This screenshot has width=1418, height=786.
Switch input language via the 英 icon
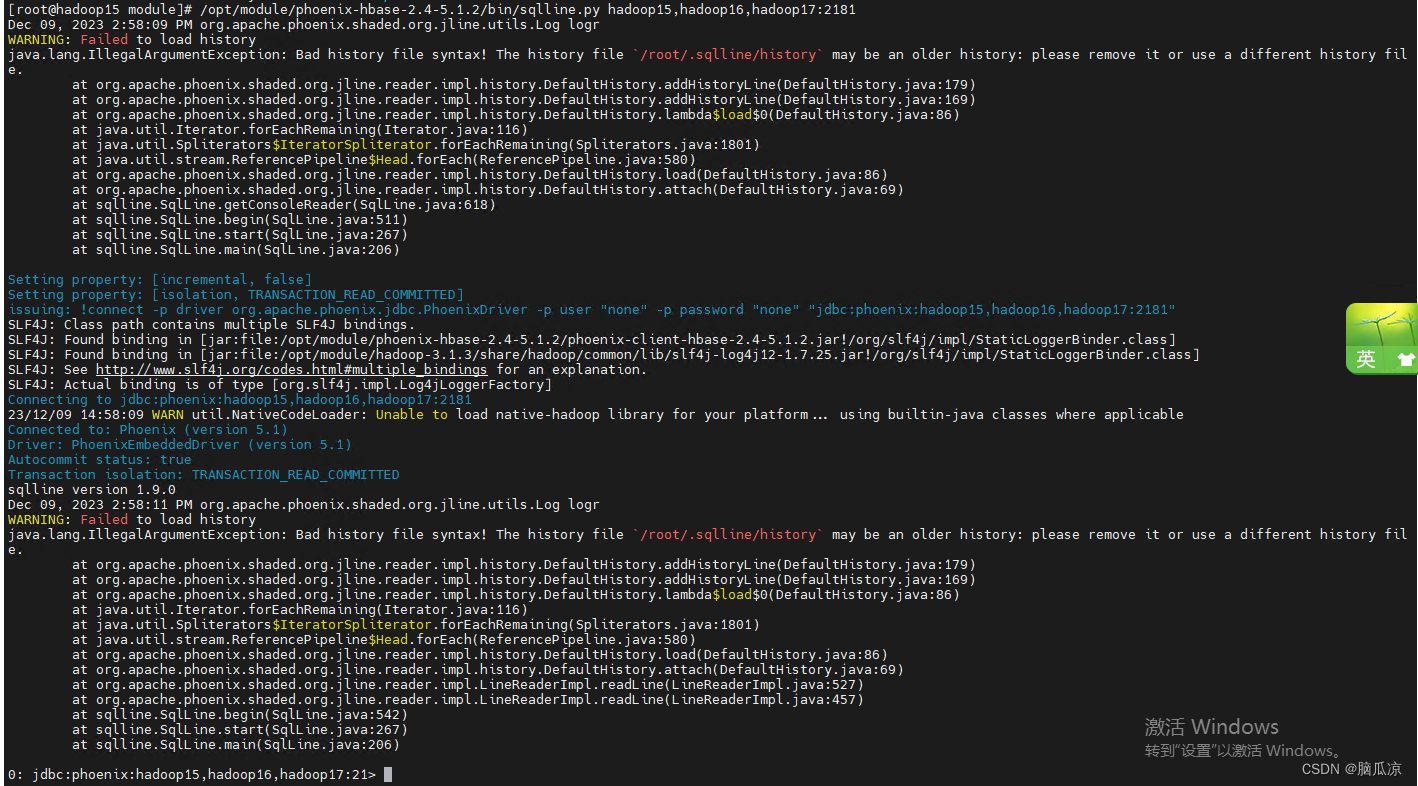click(1366, 359)
